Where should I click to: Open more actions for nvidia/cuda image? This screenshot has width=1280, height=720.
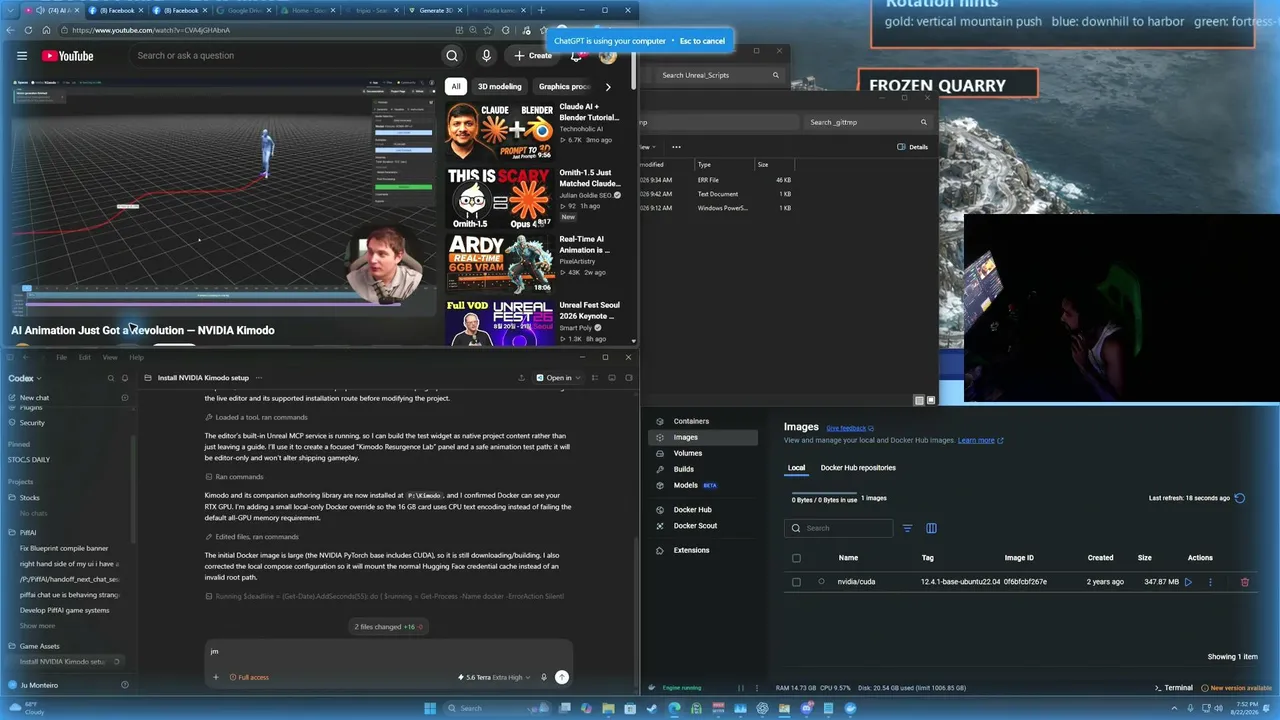click(1210, 582)
